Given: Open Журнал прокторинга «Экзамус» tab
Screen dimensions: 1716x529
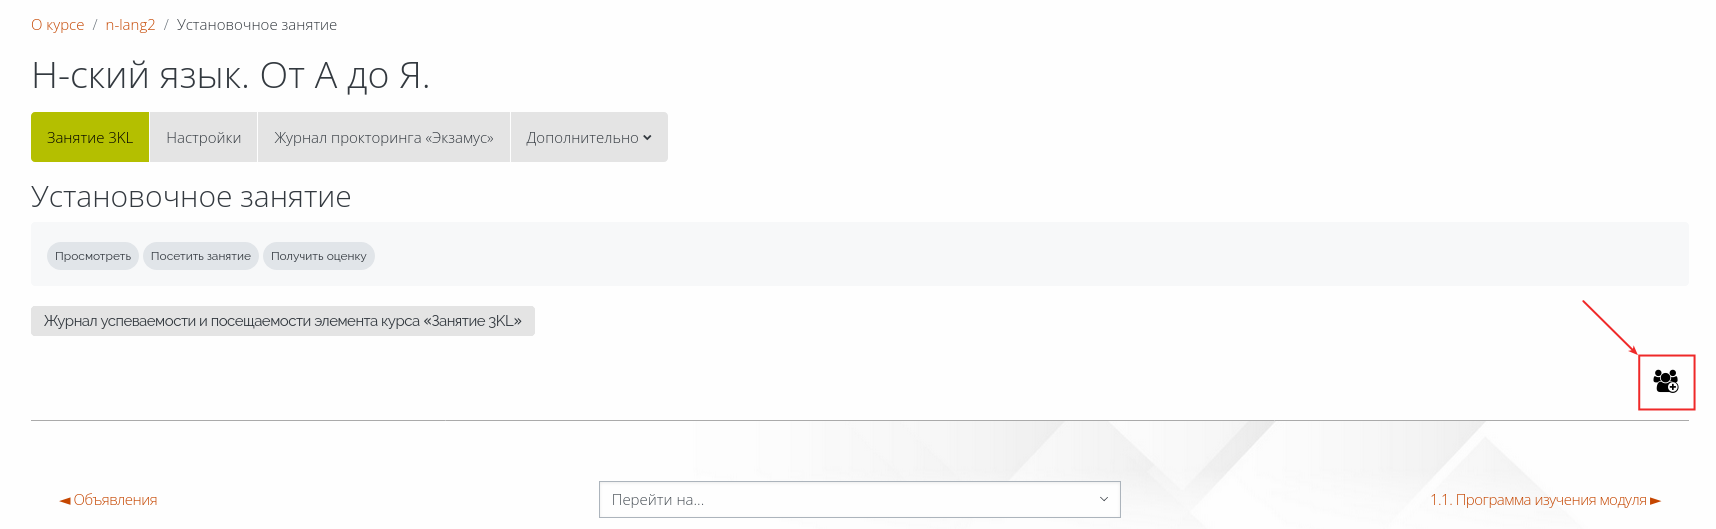Looking at the screenshot, I should [x=384, y=137].
